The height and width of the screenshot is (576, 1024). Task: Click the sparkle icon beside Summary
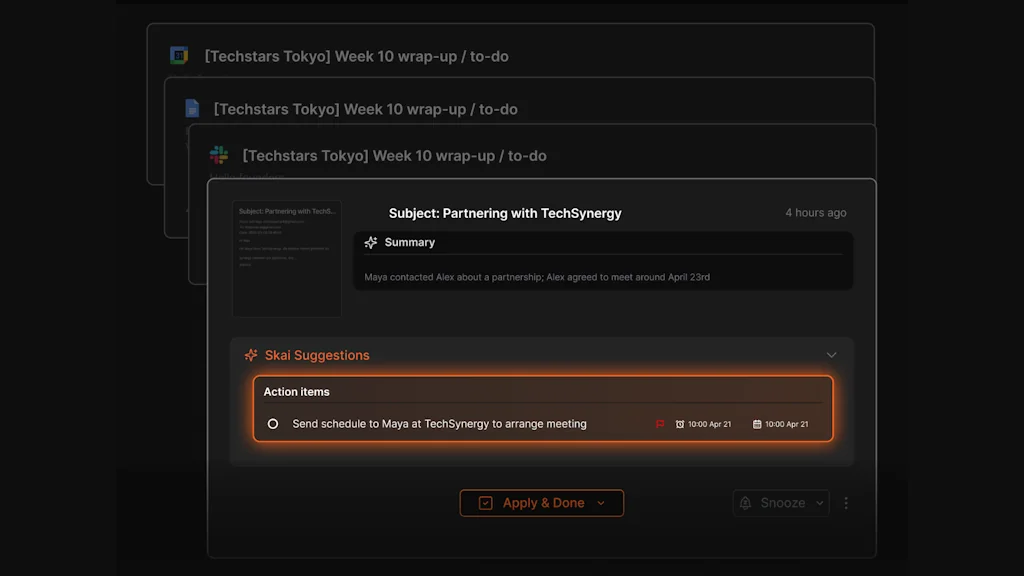371,242
